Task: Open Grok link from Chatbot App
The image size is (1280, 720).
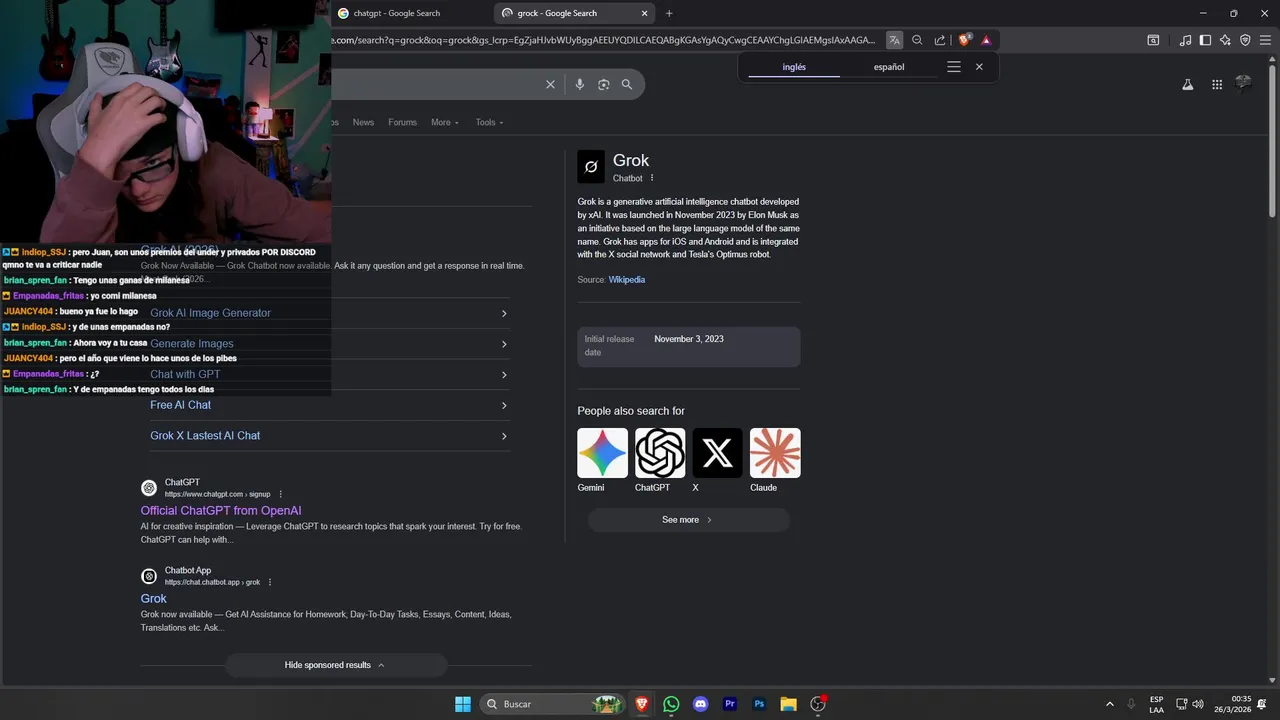Action: [x=153, y=598]
